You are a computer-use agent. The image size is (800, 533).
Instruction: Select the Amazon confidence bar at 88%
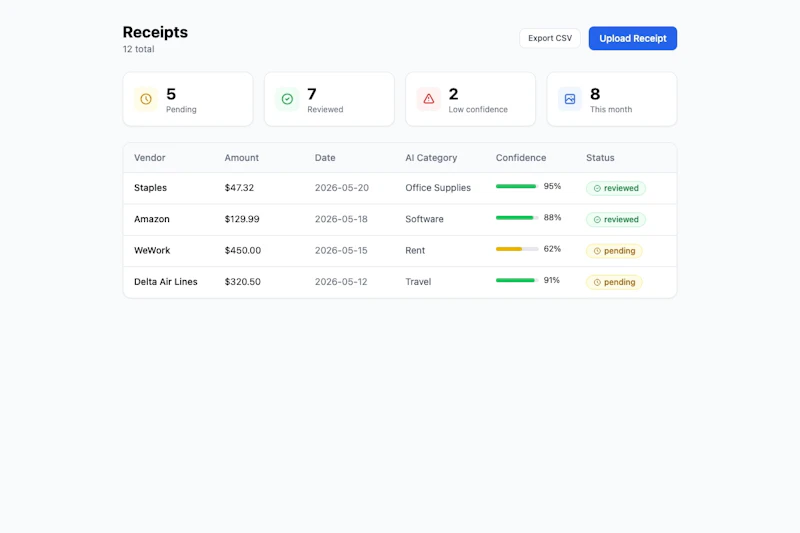pos(517,218)
